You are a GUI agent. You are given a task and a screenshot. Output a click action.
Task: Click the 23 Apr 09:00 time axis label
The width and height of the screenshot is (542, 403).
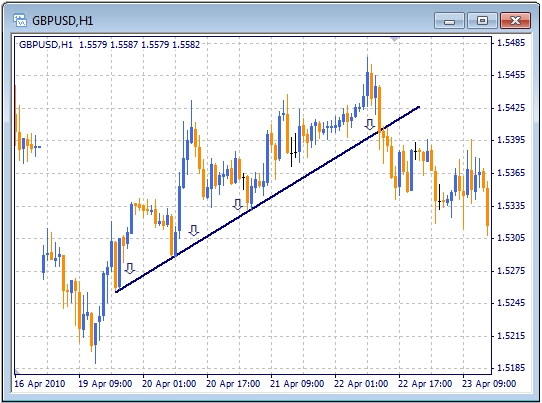click(489, 384)
